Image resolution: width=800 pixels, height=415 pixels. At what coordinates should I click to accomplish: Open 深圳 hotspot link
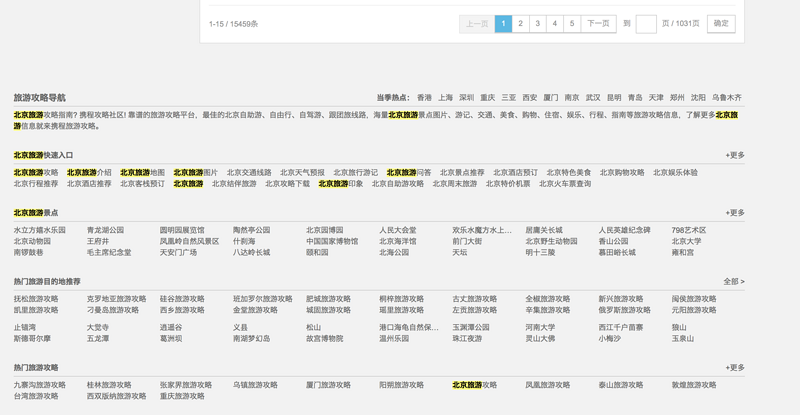click(466, 97)
